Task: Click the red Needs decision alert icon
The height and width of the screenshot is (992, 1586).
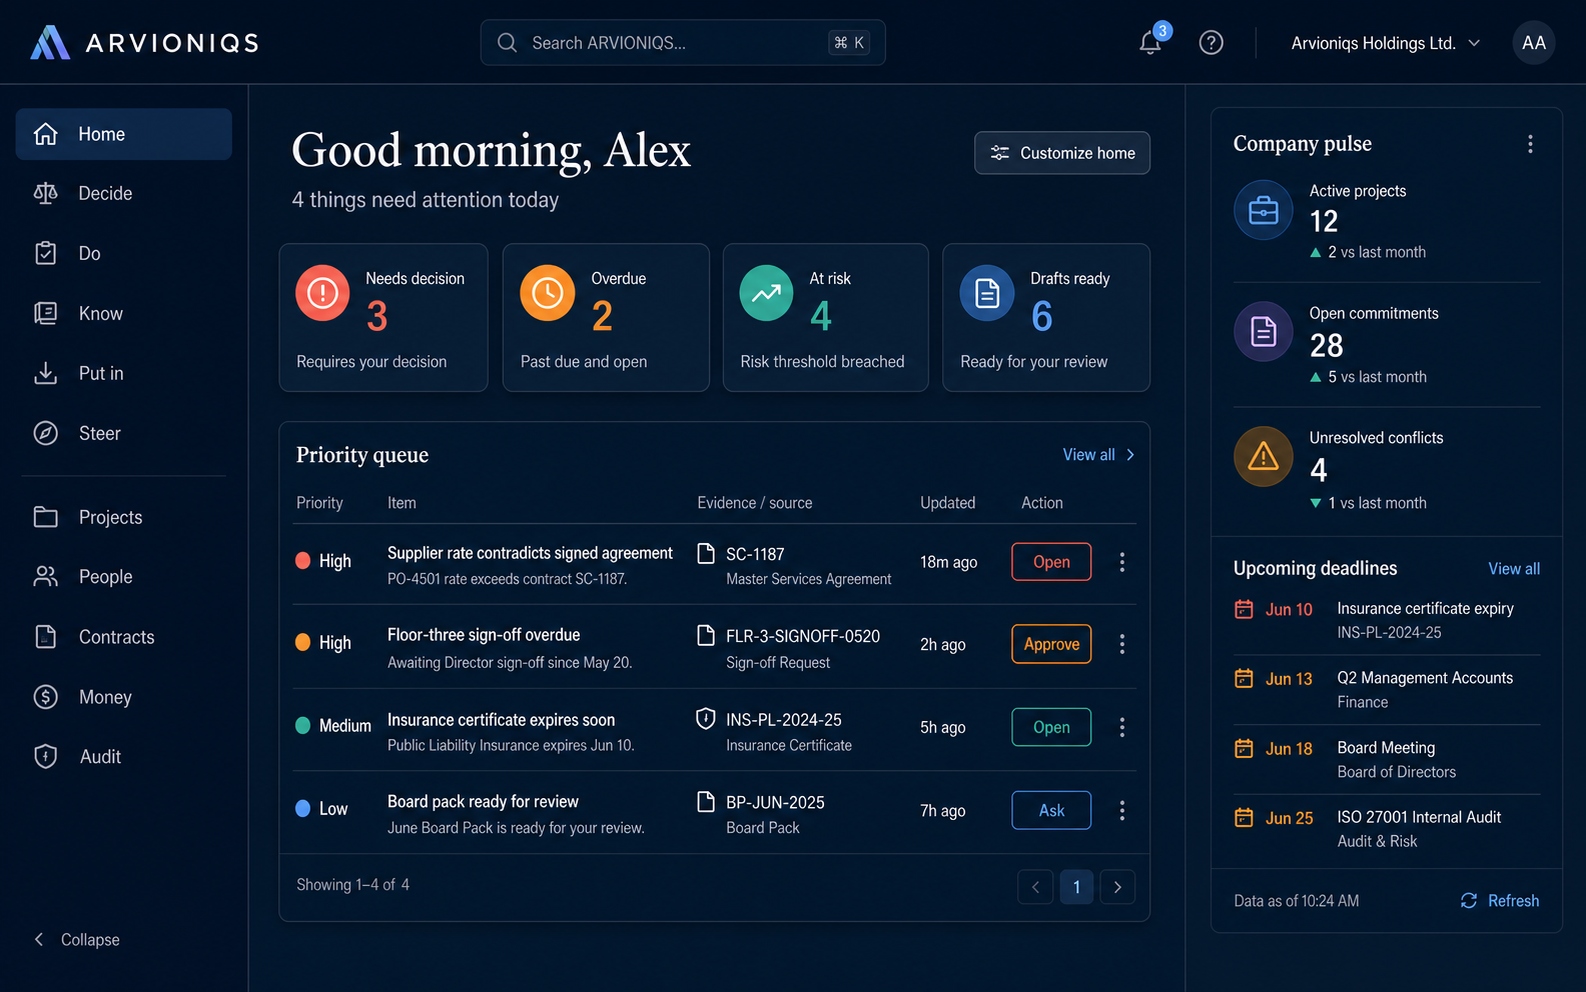Action: [x=322, y=293]
